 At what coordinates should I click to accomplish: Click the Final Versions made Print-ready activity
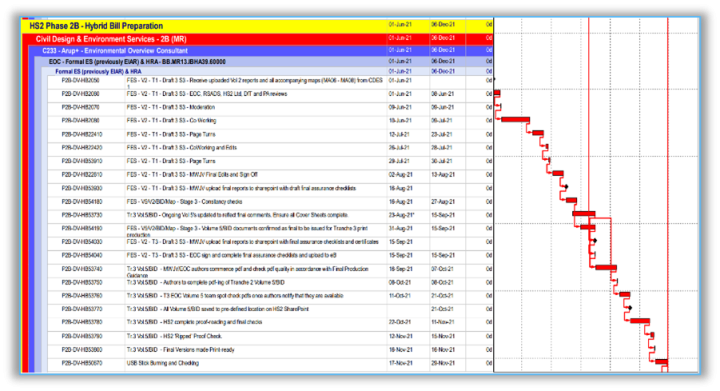(180, 350)
